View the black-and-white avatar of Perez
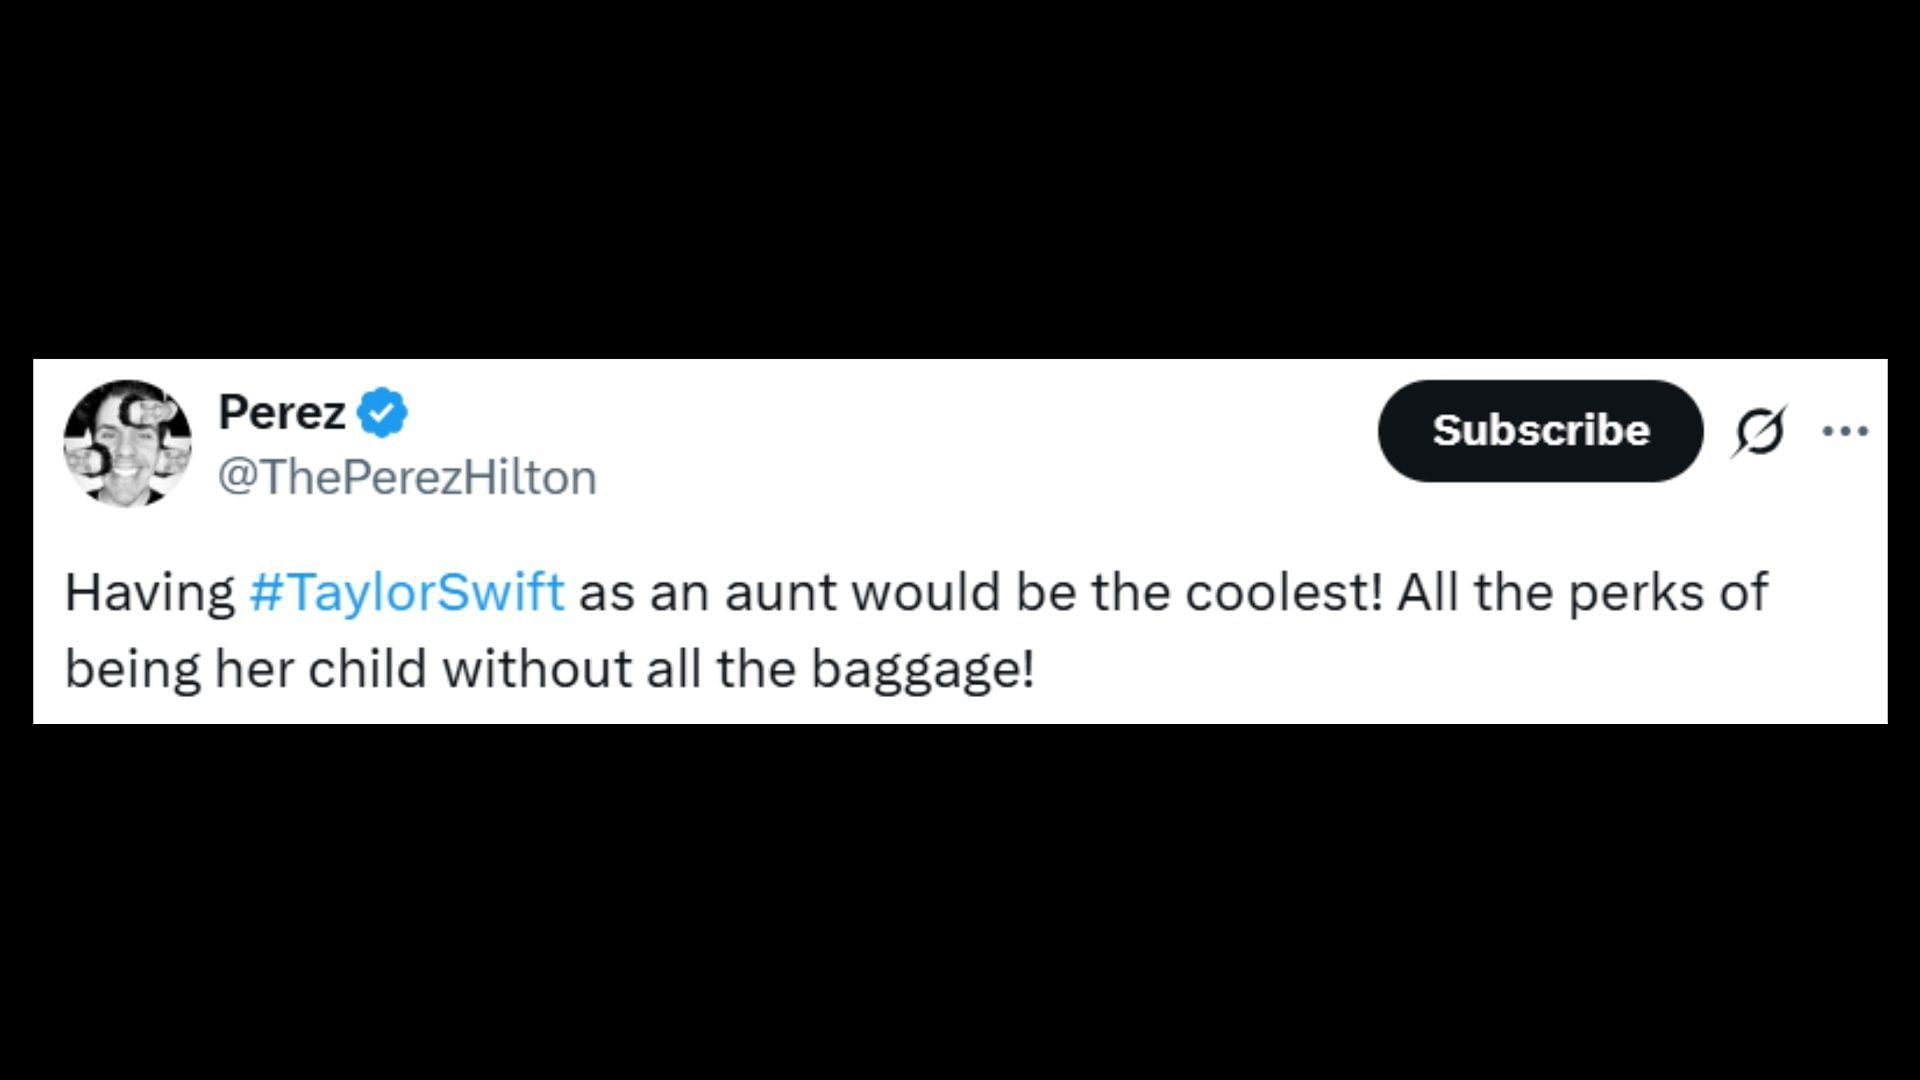The width and height of the screenshot is (1920, 1080). (127, 443)
